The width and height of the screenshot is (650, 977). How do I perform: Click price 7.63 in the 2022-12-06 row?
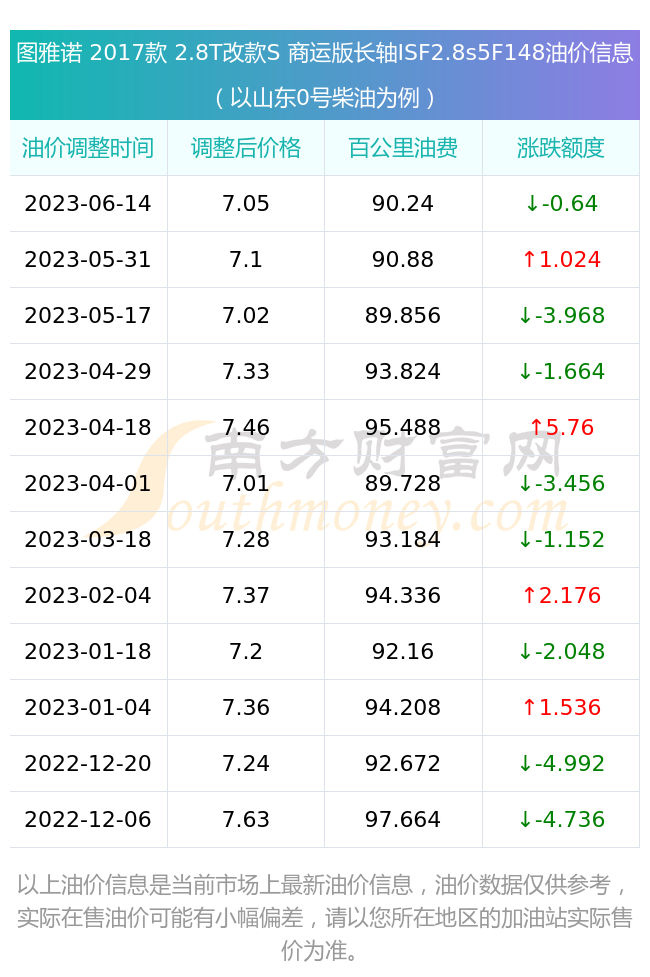[x=246, y=821]
